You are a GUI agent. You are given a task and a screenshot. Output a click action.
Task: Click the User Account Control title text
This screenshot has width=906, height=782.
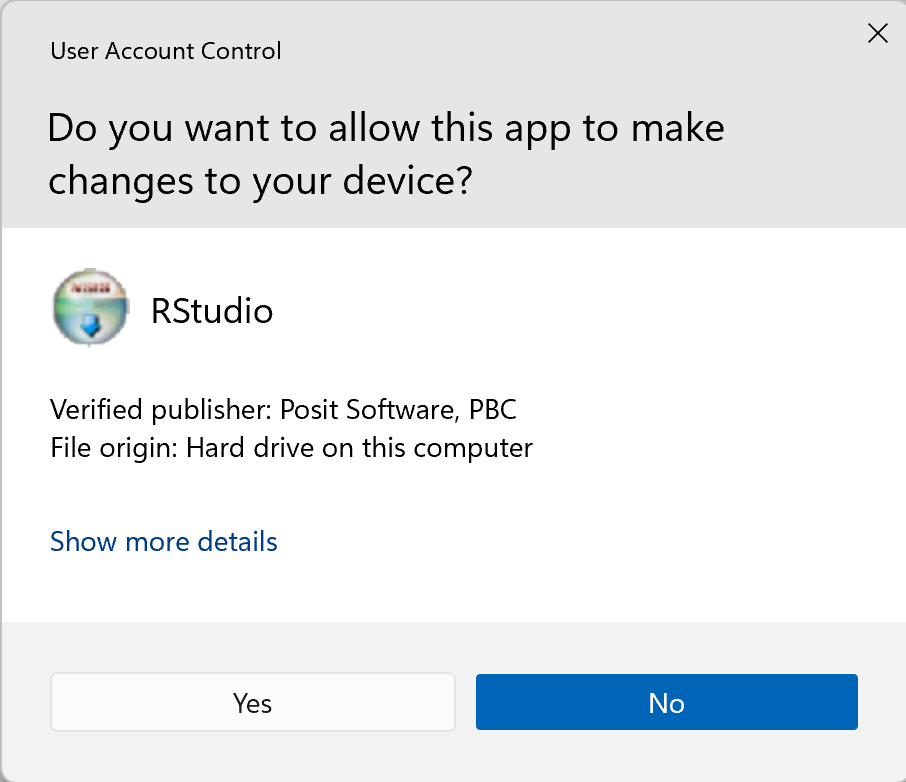click(165, 50)
